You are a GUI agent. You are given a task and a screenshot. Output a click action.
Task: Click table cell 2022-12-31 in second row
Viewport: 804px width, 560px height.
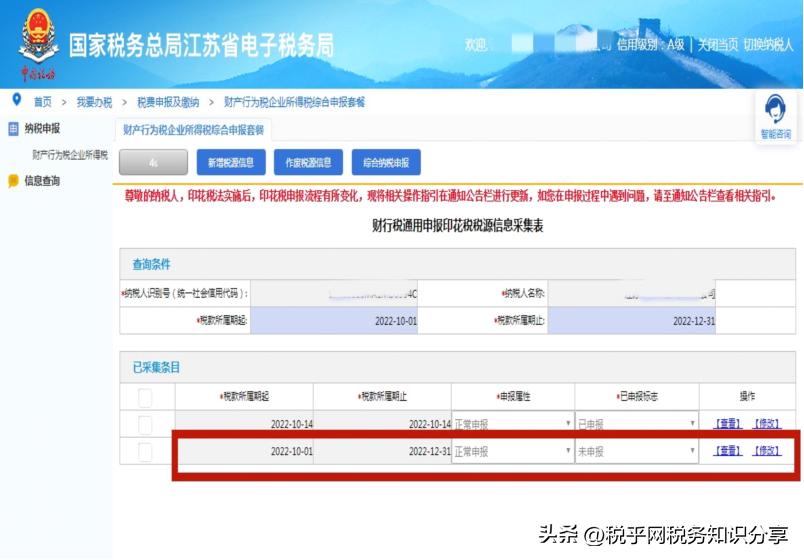(383, 452)
